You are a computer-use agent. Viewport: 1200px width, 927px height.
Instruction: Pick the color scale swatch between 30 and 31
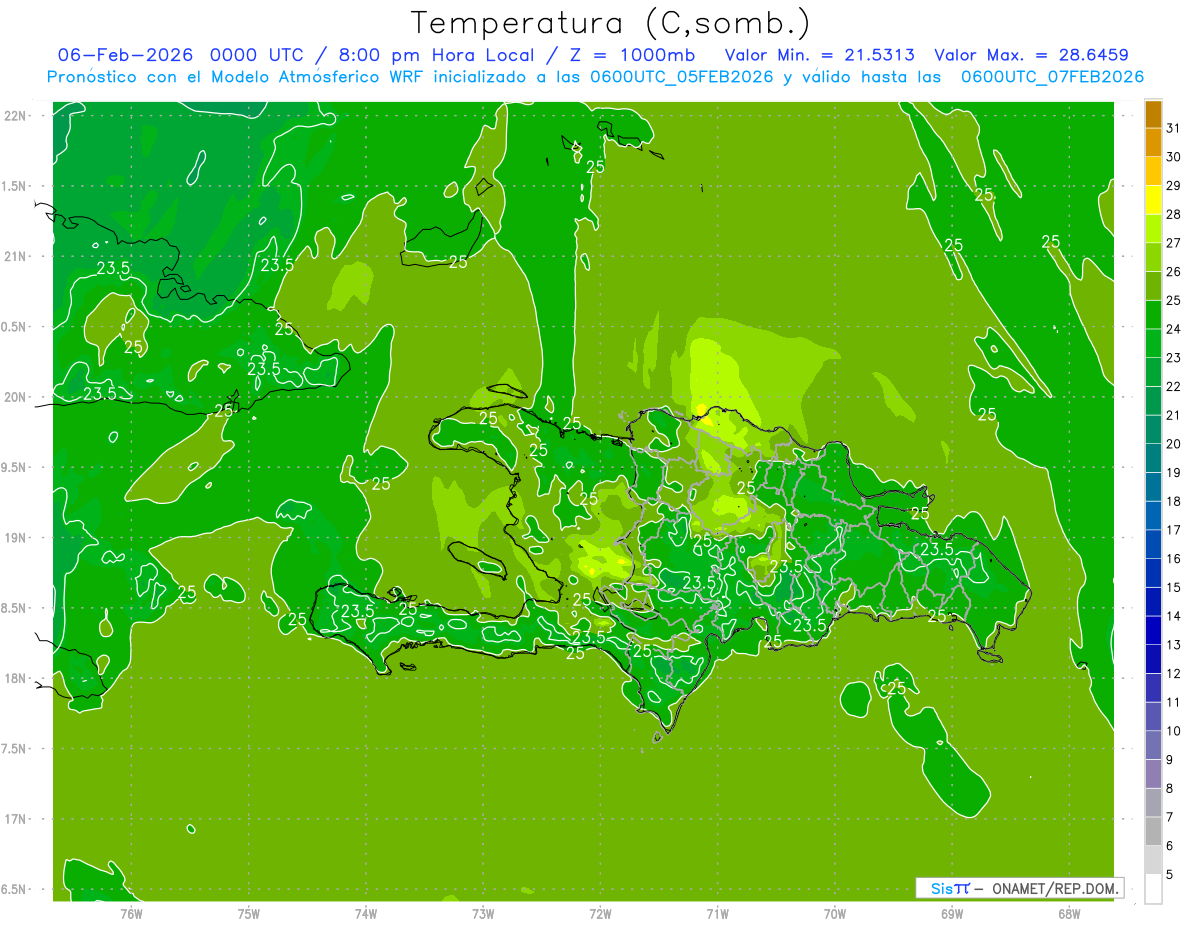click(1153, 143)
